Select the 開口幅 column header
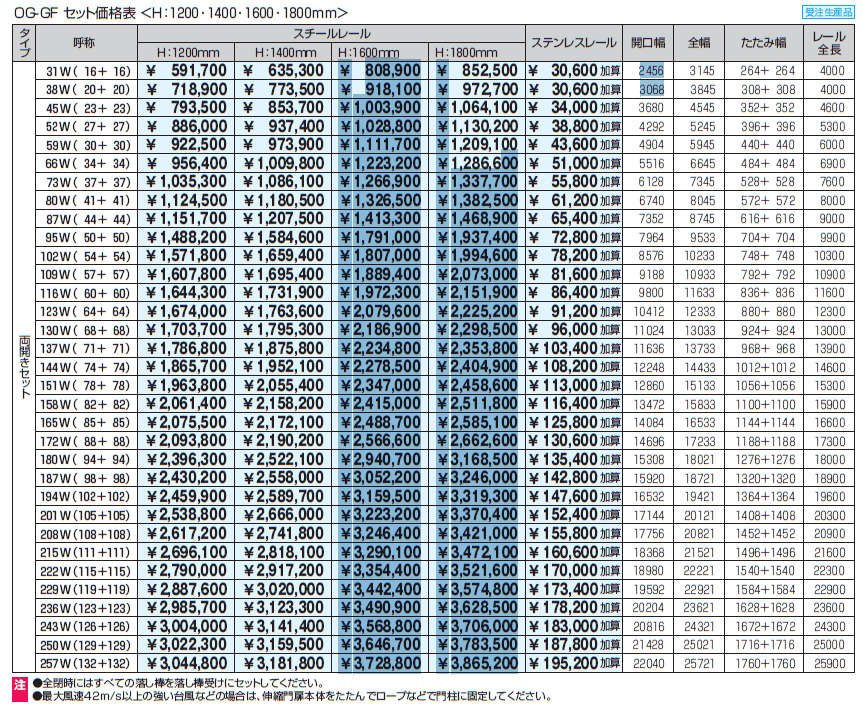The height and width of the screenshot is (713, 863). [x=648, y=43]
